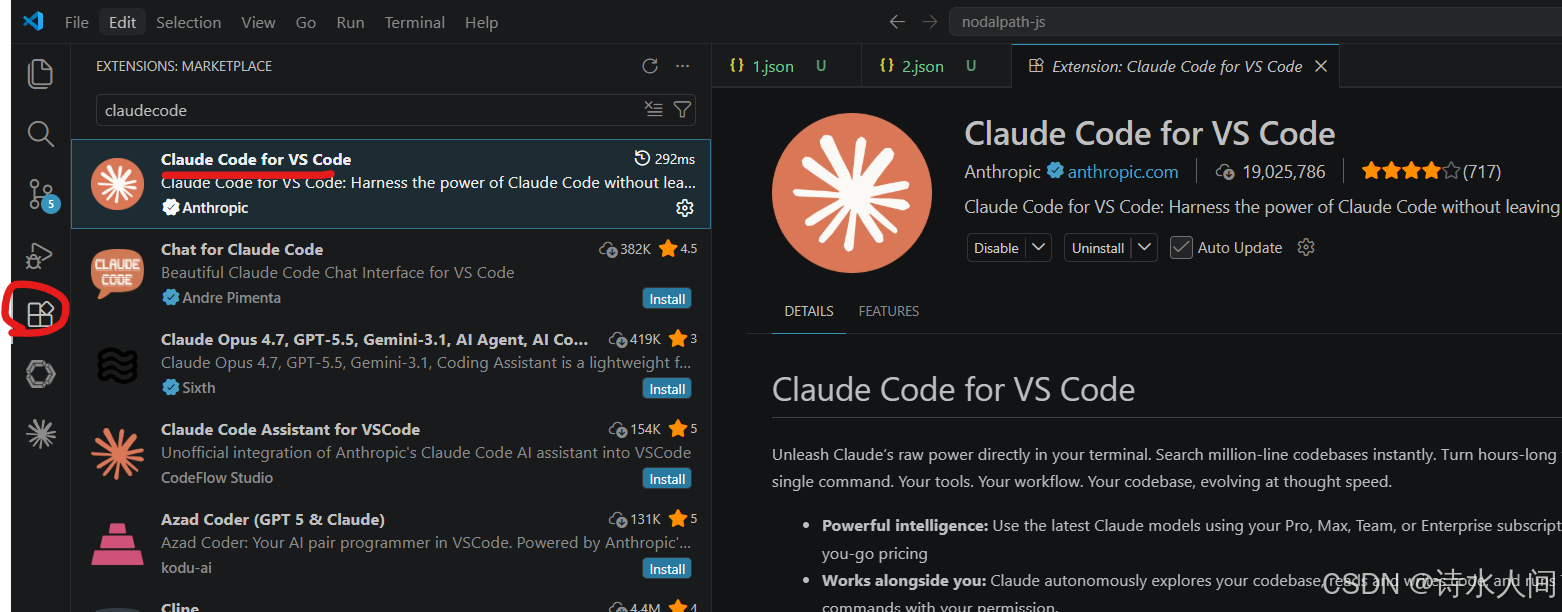Switch to the 2.json editor tab
This screenshot has height=612, width=1562.
coord(936,66)
